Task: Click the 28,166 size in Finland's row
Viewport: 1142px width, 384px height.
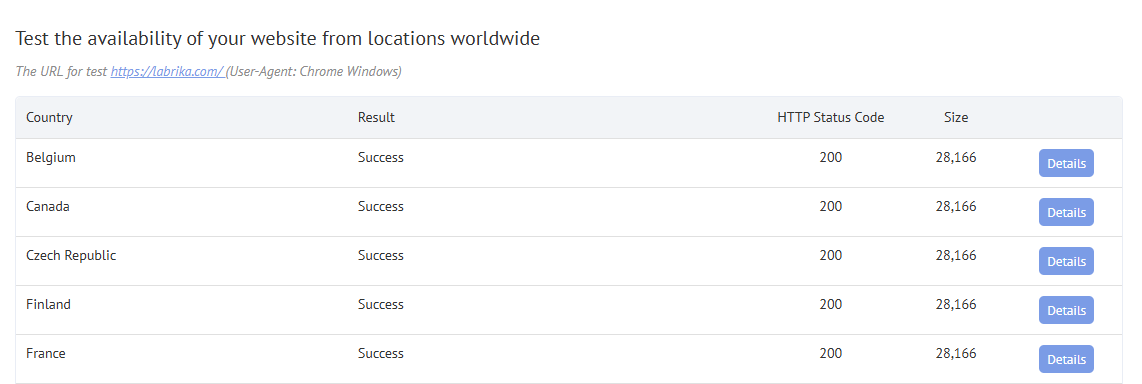Action: coord(956,304)
